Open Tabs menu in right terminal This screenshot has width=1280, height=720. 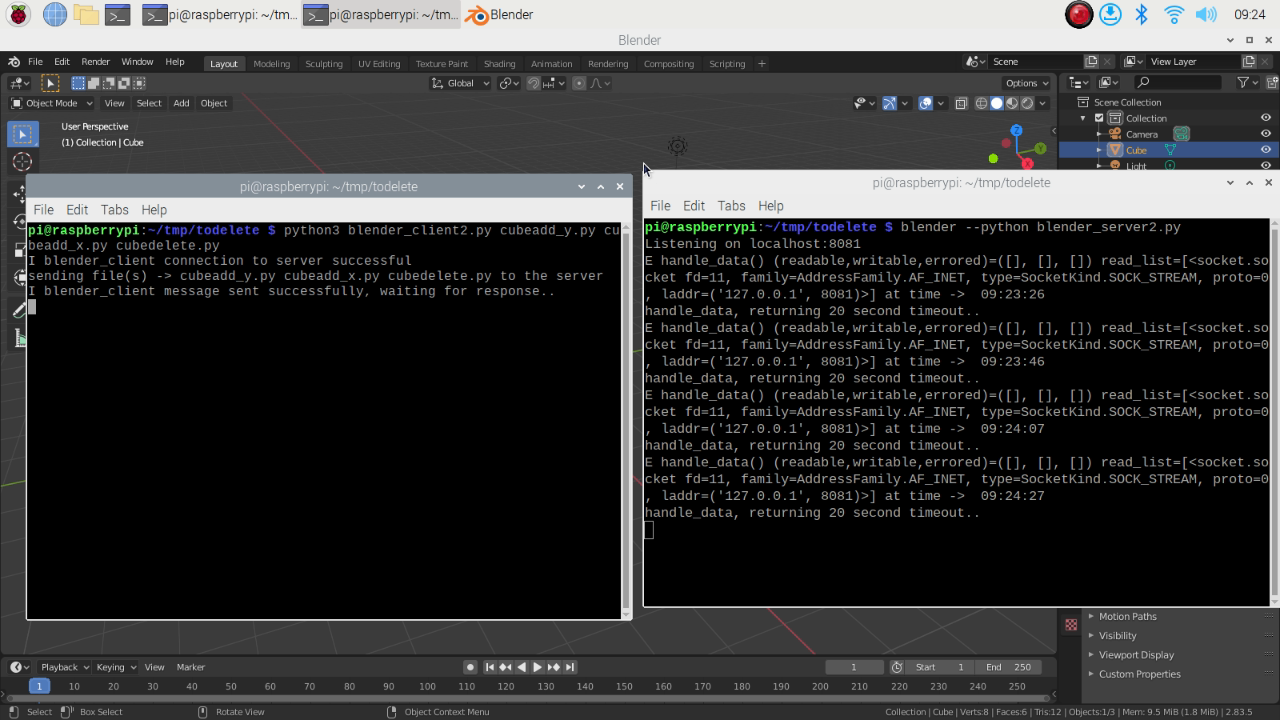click(x=731, y=205)
